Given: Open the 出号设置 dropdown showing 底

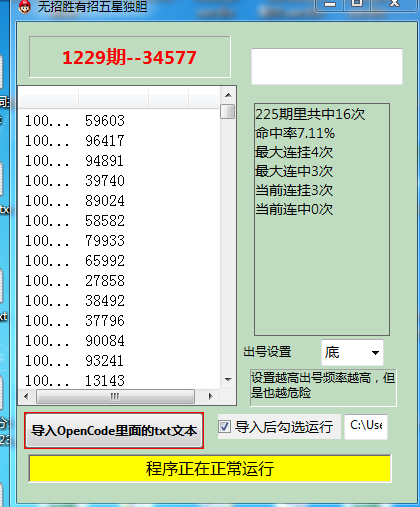Looking at the screenshot, I should click(x=352, y=353).
